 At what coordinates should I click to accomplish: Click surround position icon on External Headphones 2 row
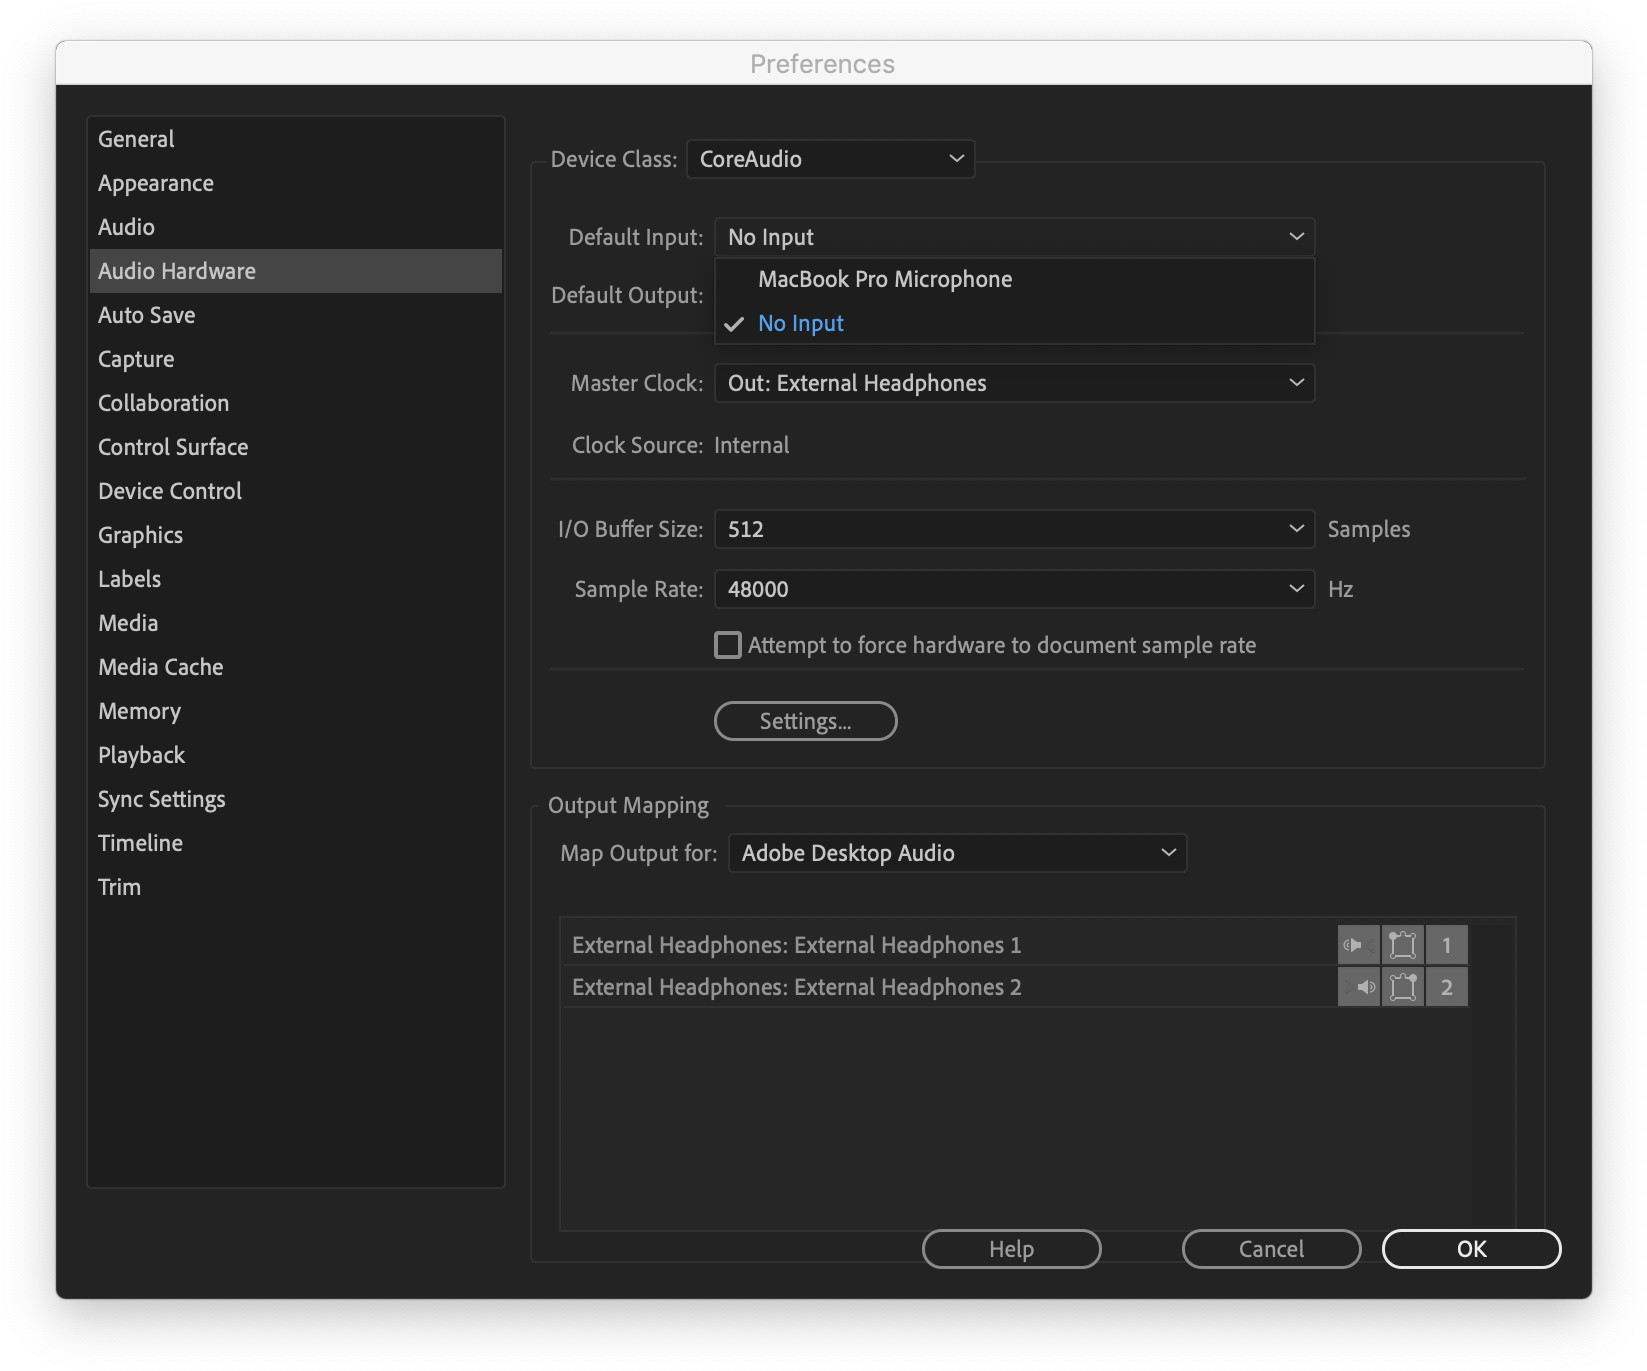[1402, 987]
